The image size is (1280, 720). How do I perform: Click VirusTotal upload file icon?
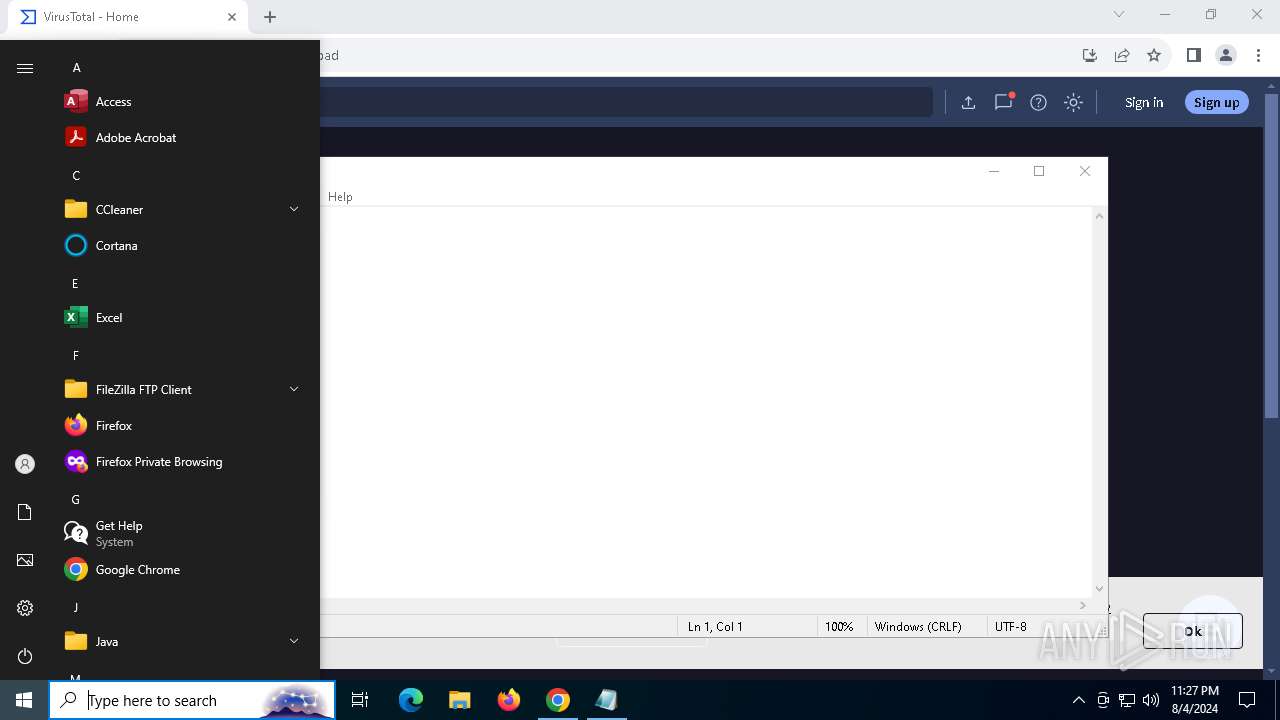pyautogui.click(x=968, y=102)
